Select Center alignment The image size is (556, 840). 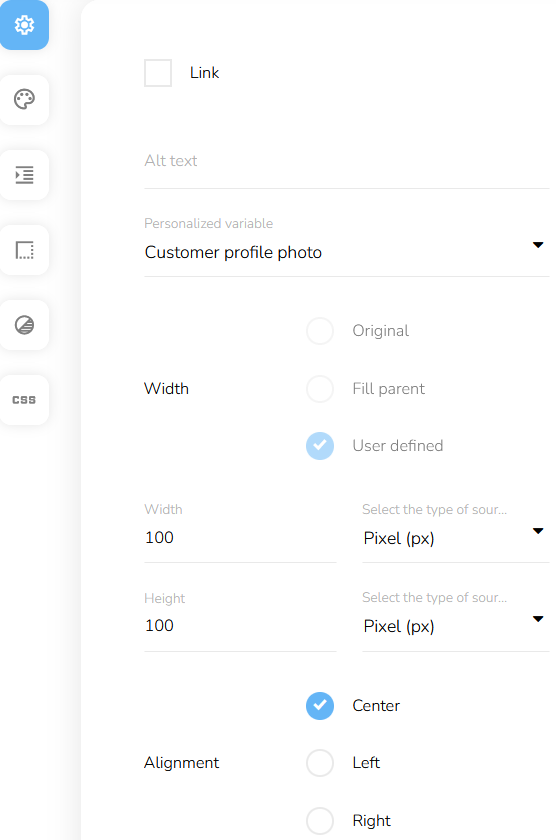coord(320,706)
